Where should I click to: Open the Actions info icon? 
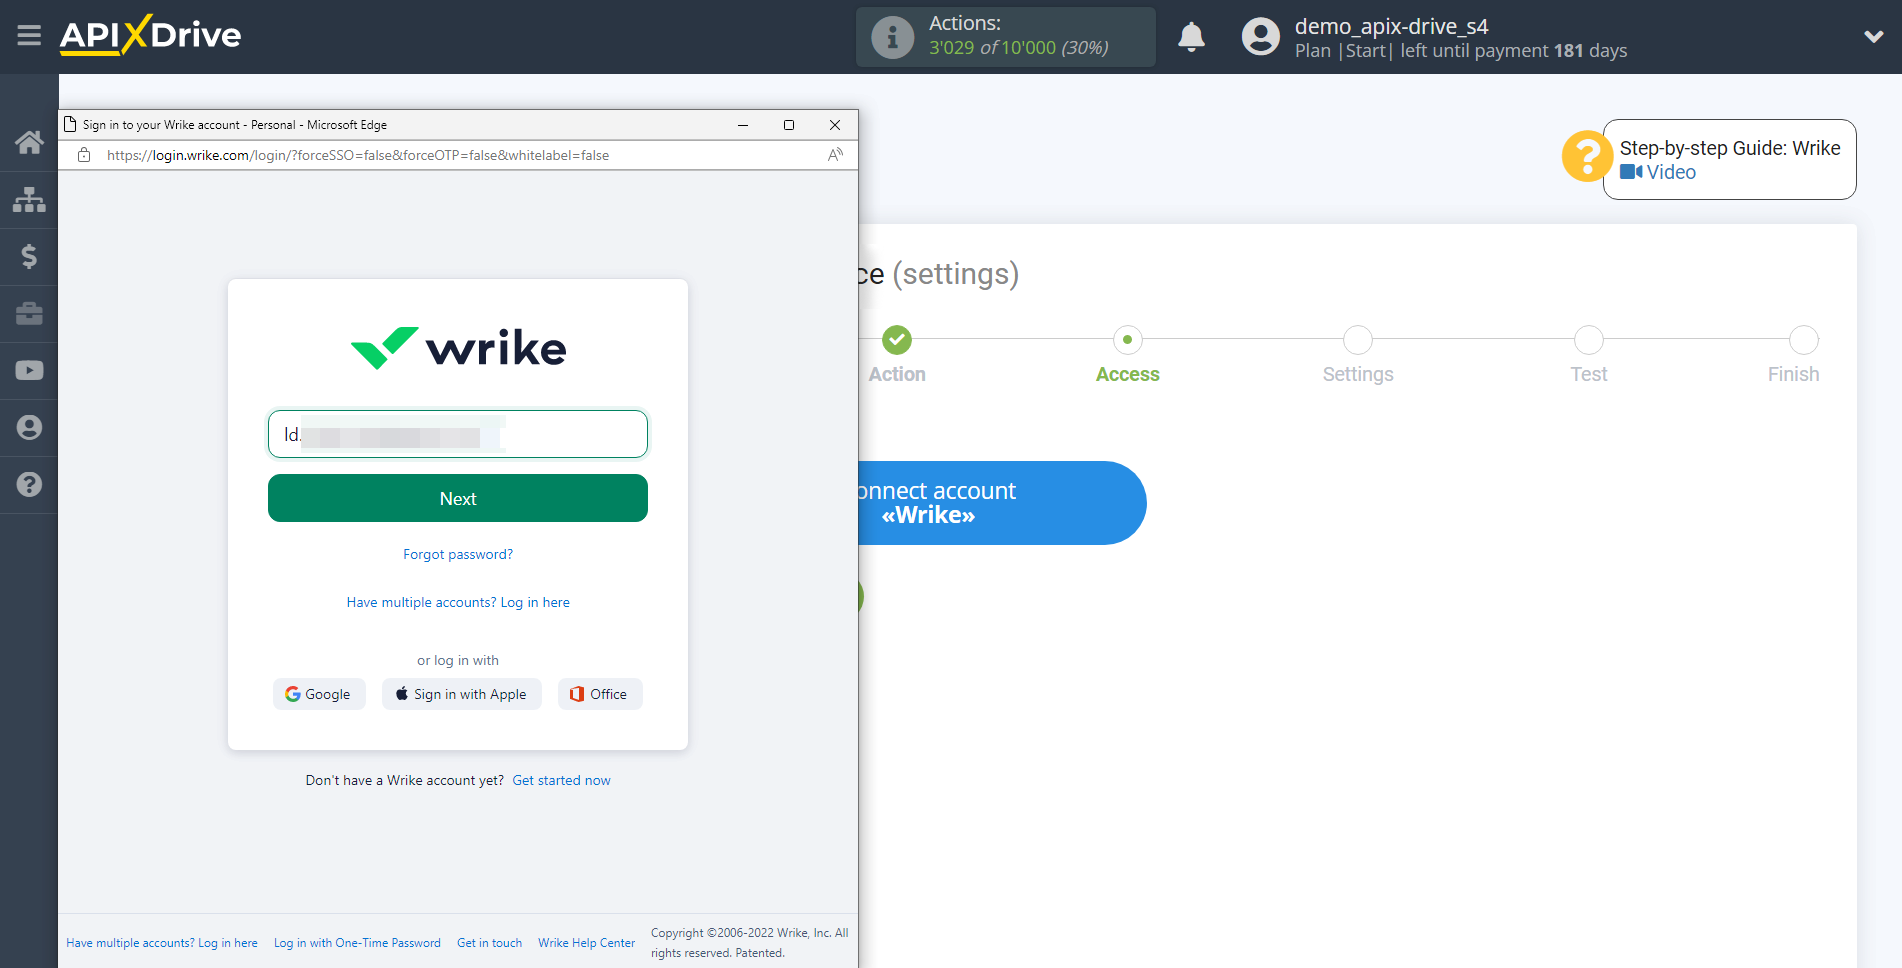pyautogui.click(x=892, y=38)
